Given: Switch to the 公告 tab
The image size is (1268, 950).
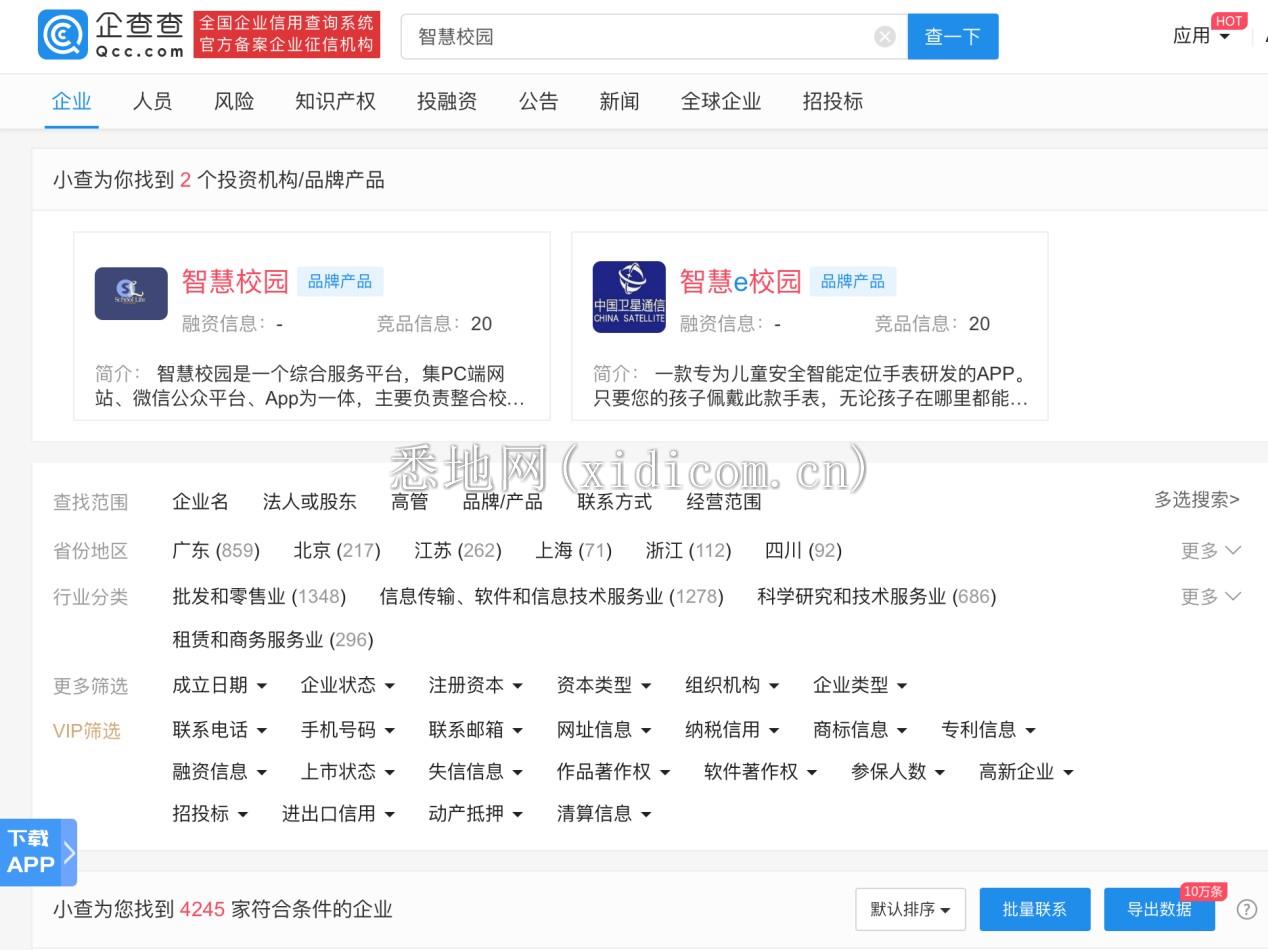Looking at the screenshot, I should 538,101.
